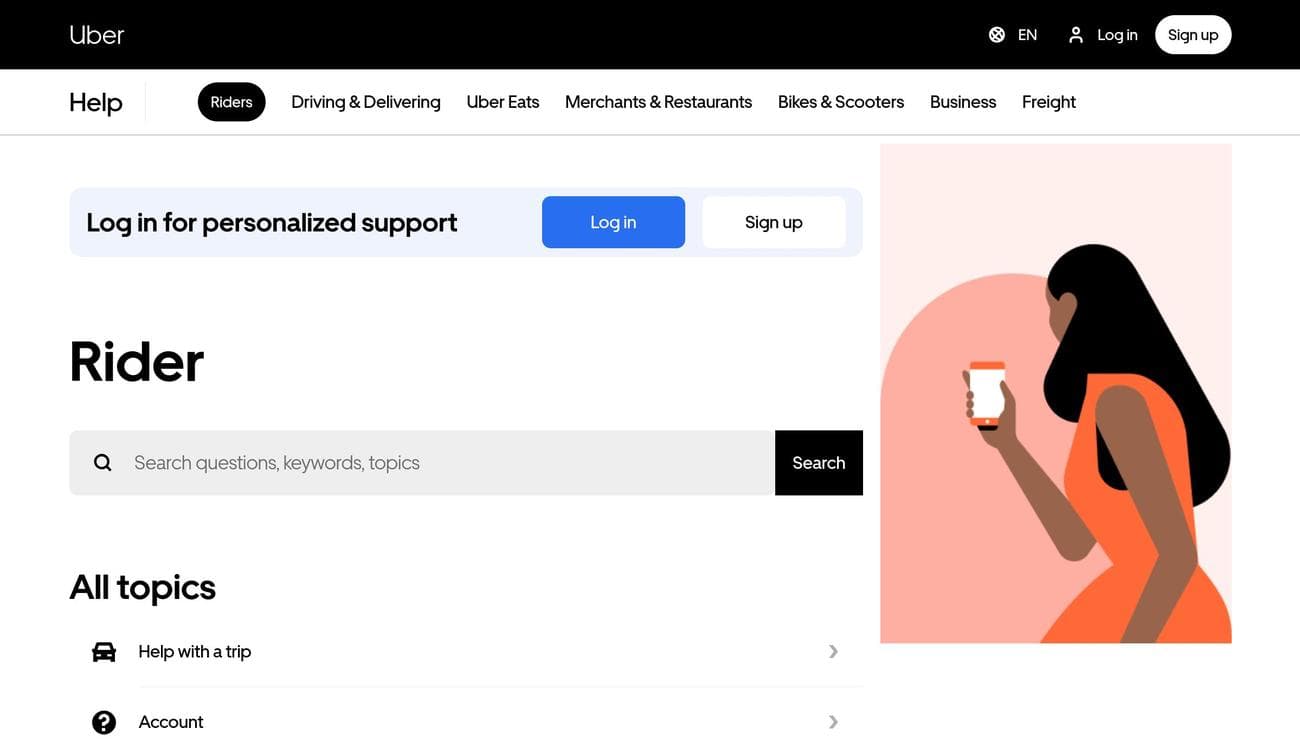The width and height of the screenshot is (1300, 748).
Task: Click the person icon beside Log in
Action: (x=1076, y=35)
